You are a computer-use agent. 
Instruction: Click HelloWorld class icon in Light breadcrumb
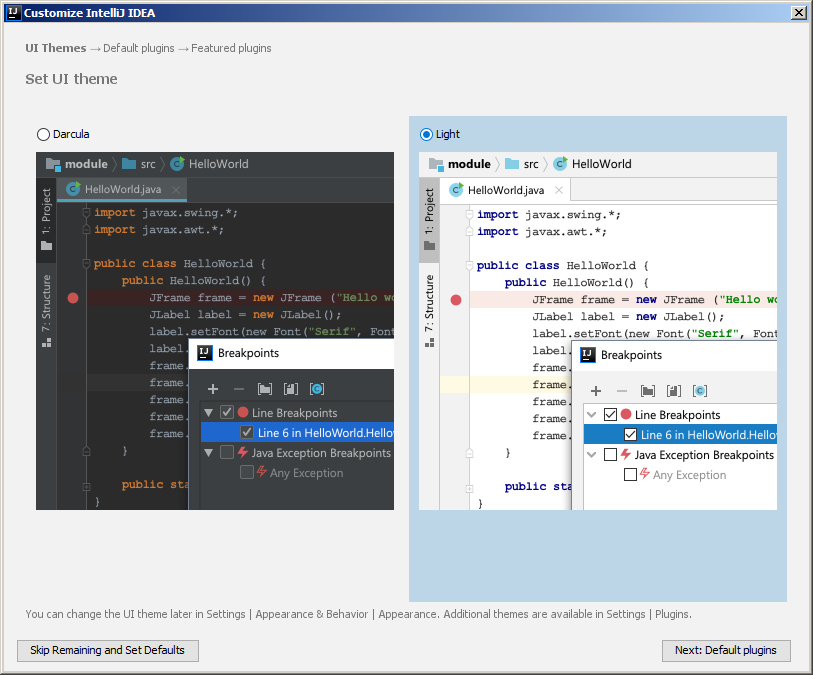point(560,164)
